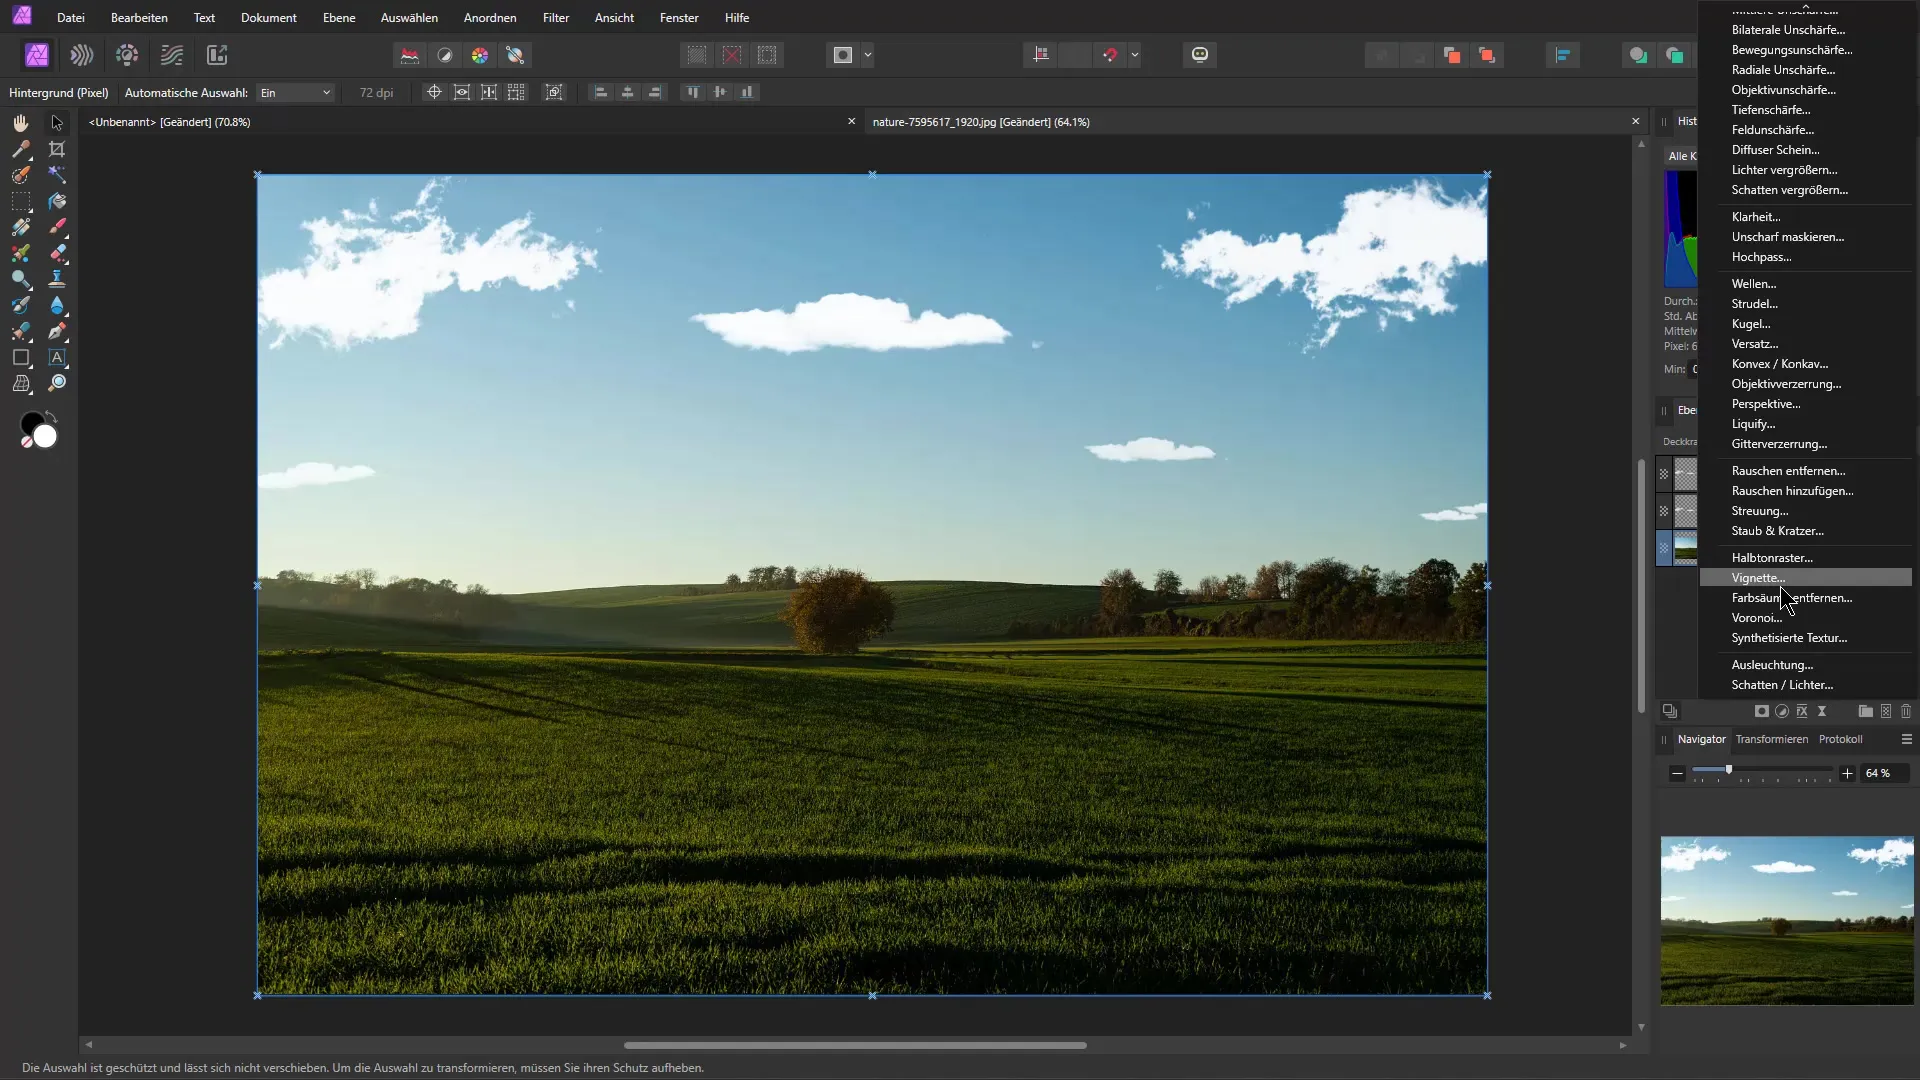Image resolution: width=1920 pixels, height=1080 pixels.
Task: Select the Erase Brush tool
Action: tap(57, 253)
